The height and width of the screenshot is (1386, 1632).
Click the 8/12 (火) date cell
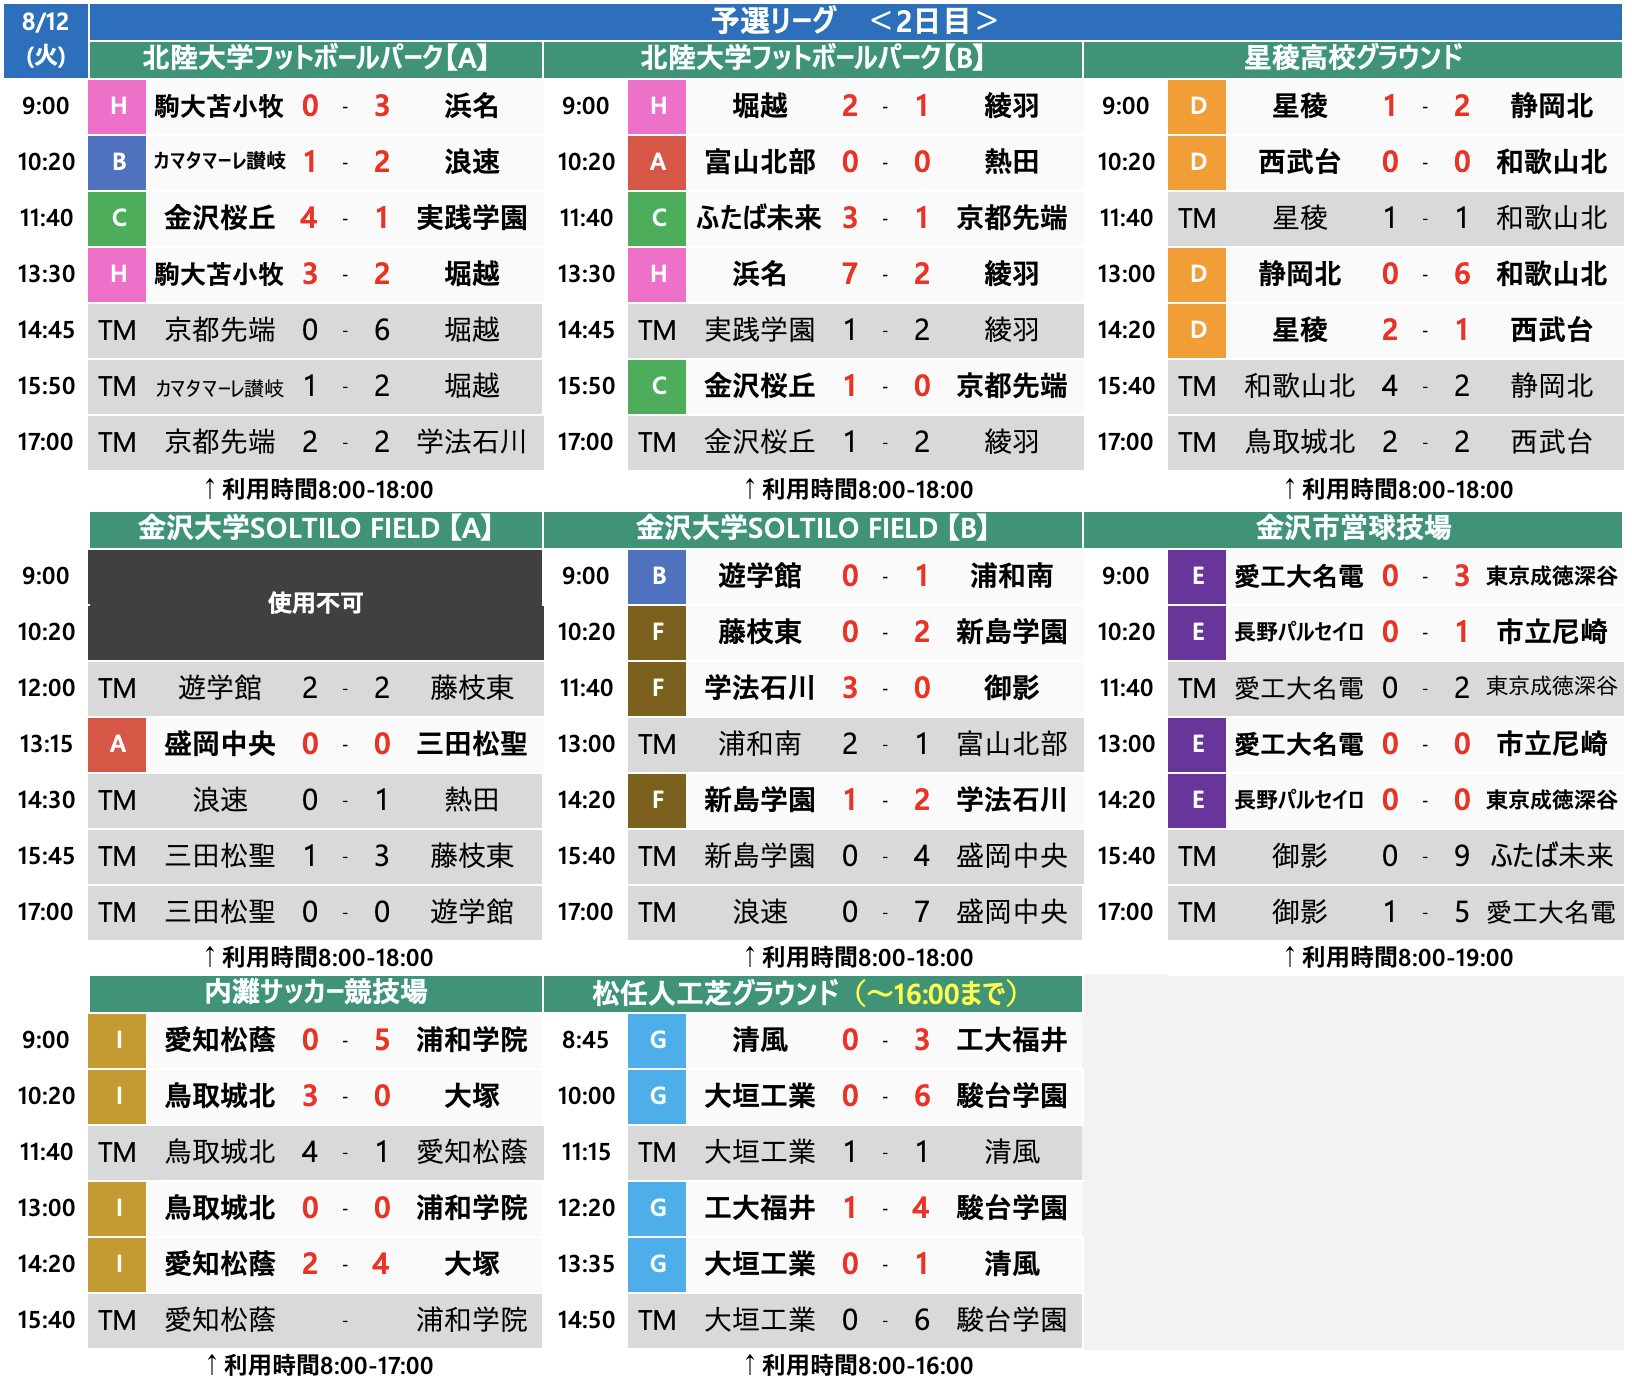pos(45,40)
